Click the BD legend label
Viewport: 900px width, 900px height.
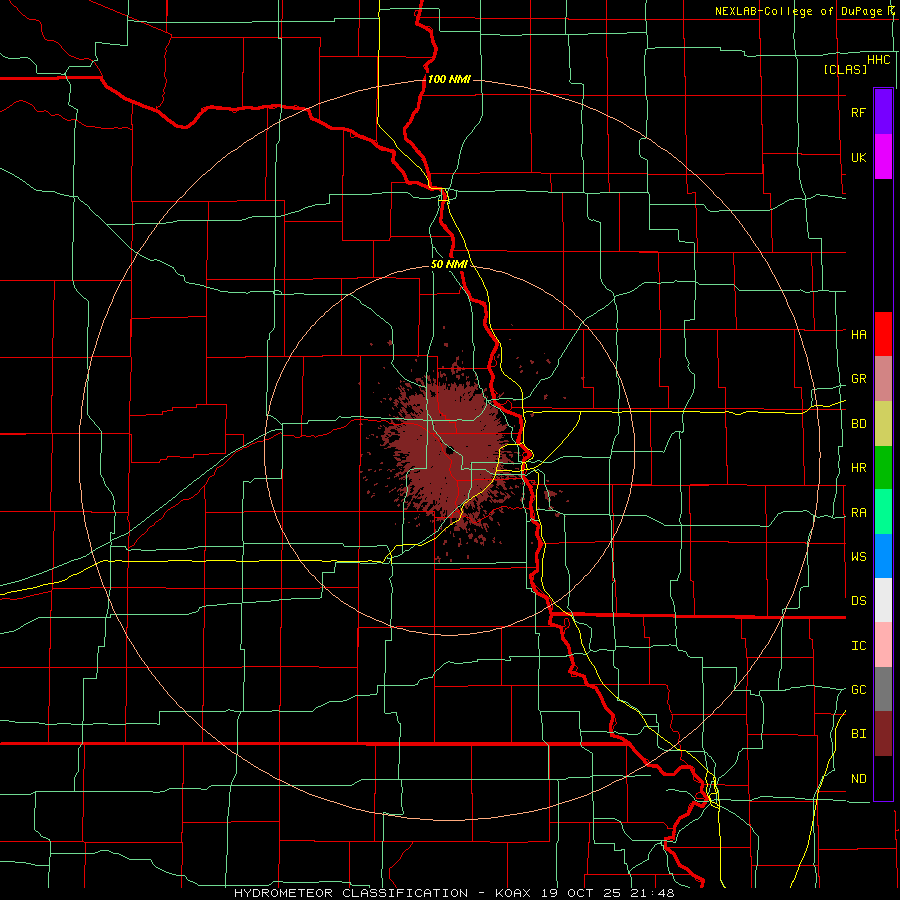(859, 424)
